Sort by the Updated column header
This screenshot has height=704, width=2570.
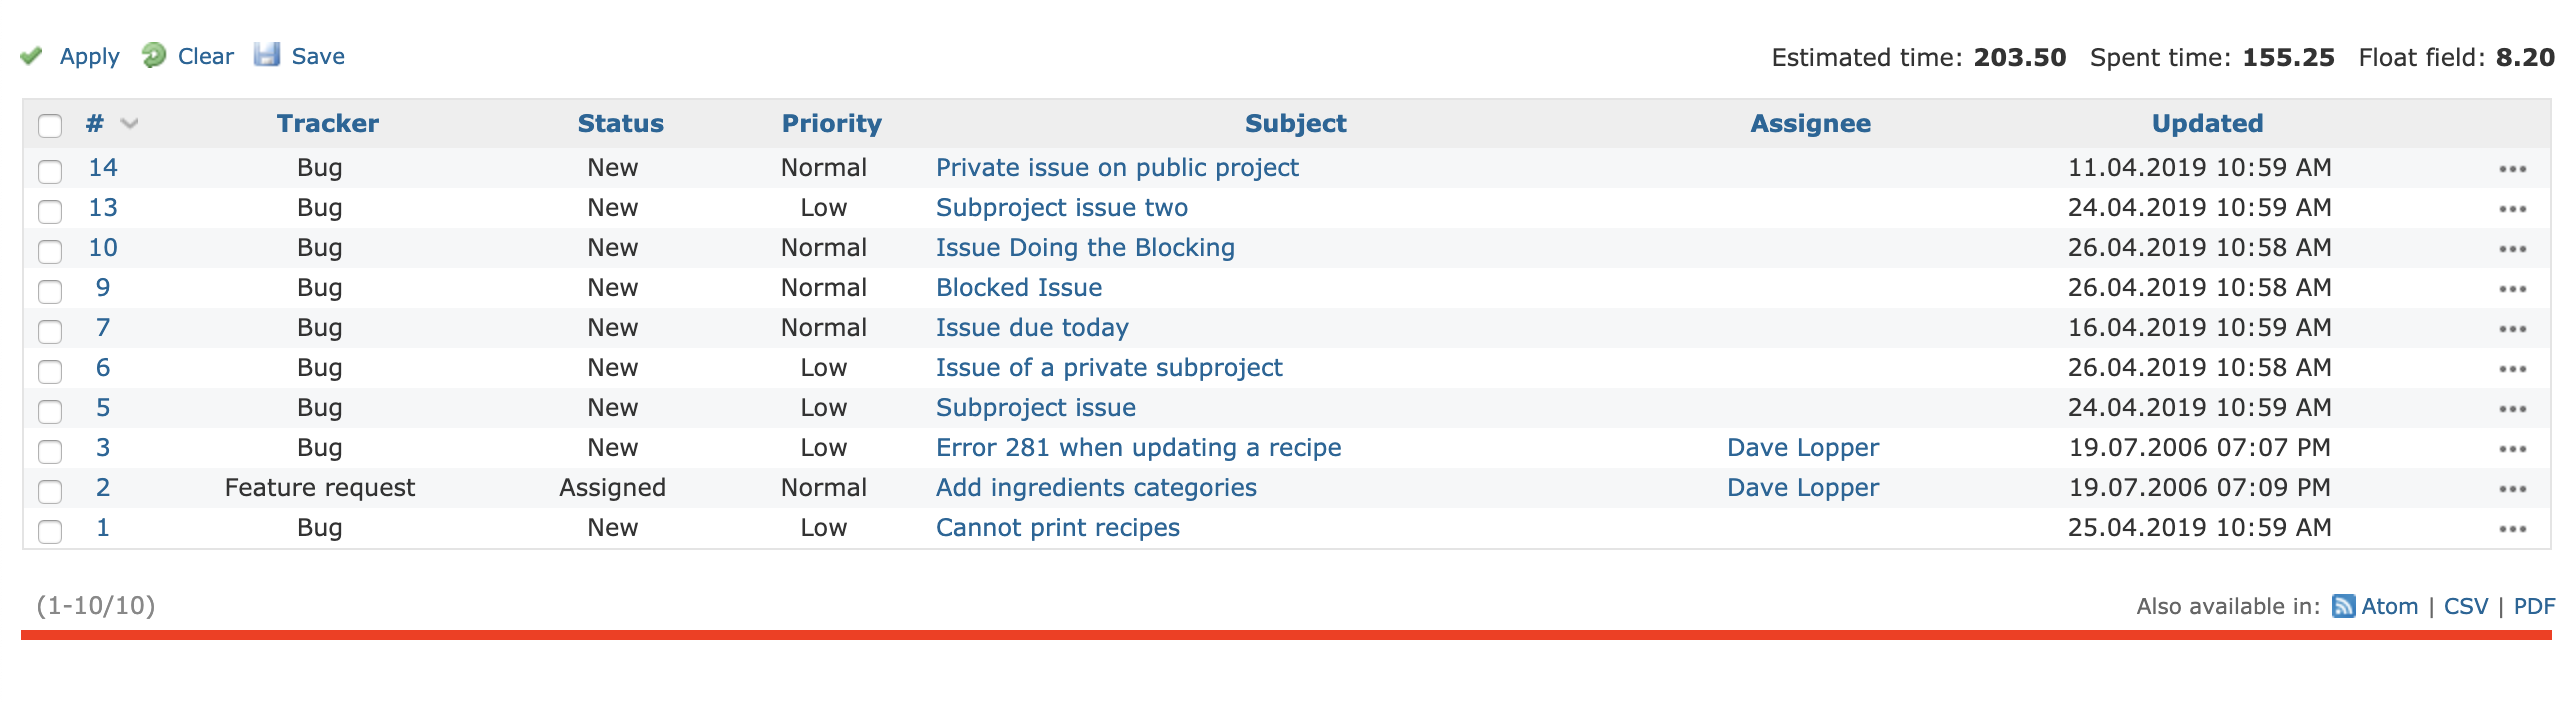[x=2207, y=124]
